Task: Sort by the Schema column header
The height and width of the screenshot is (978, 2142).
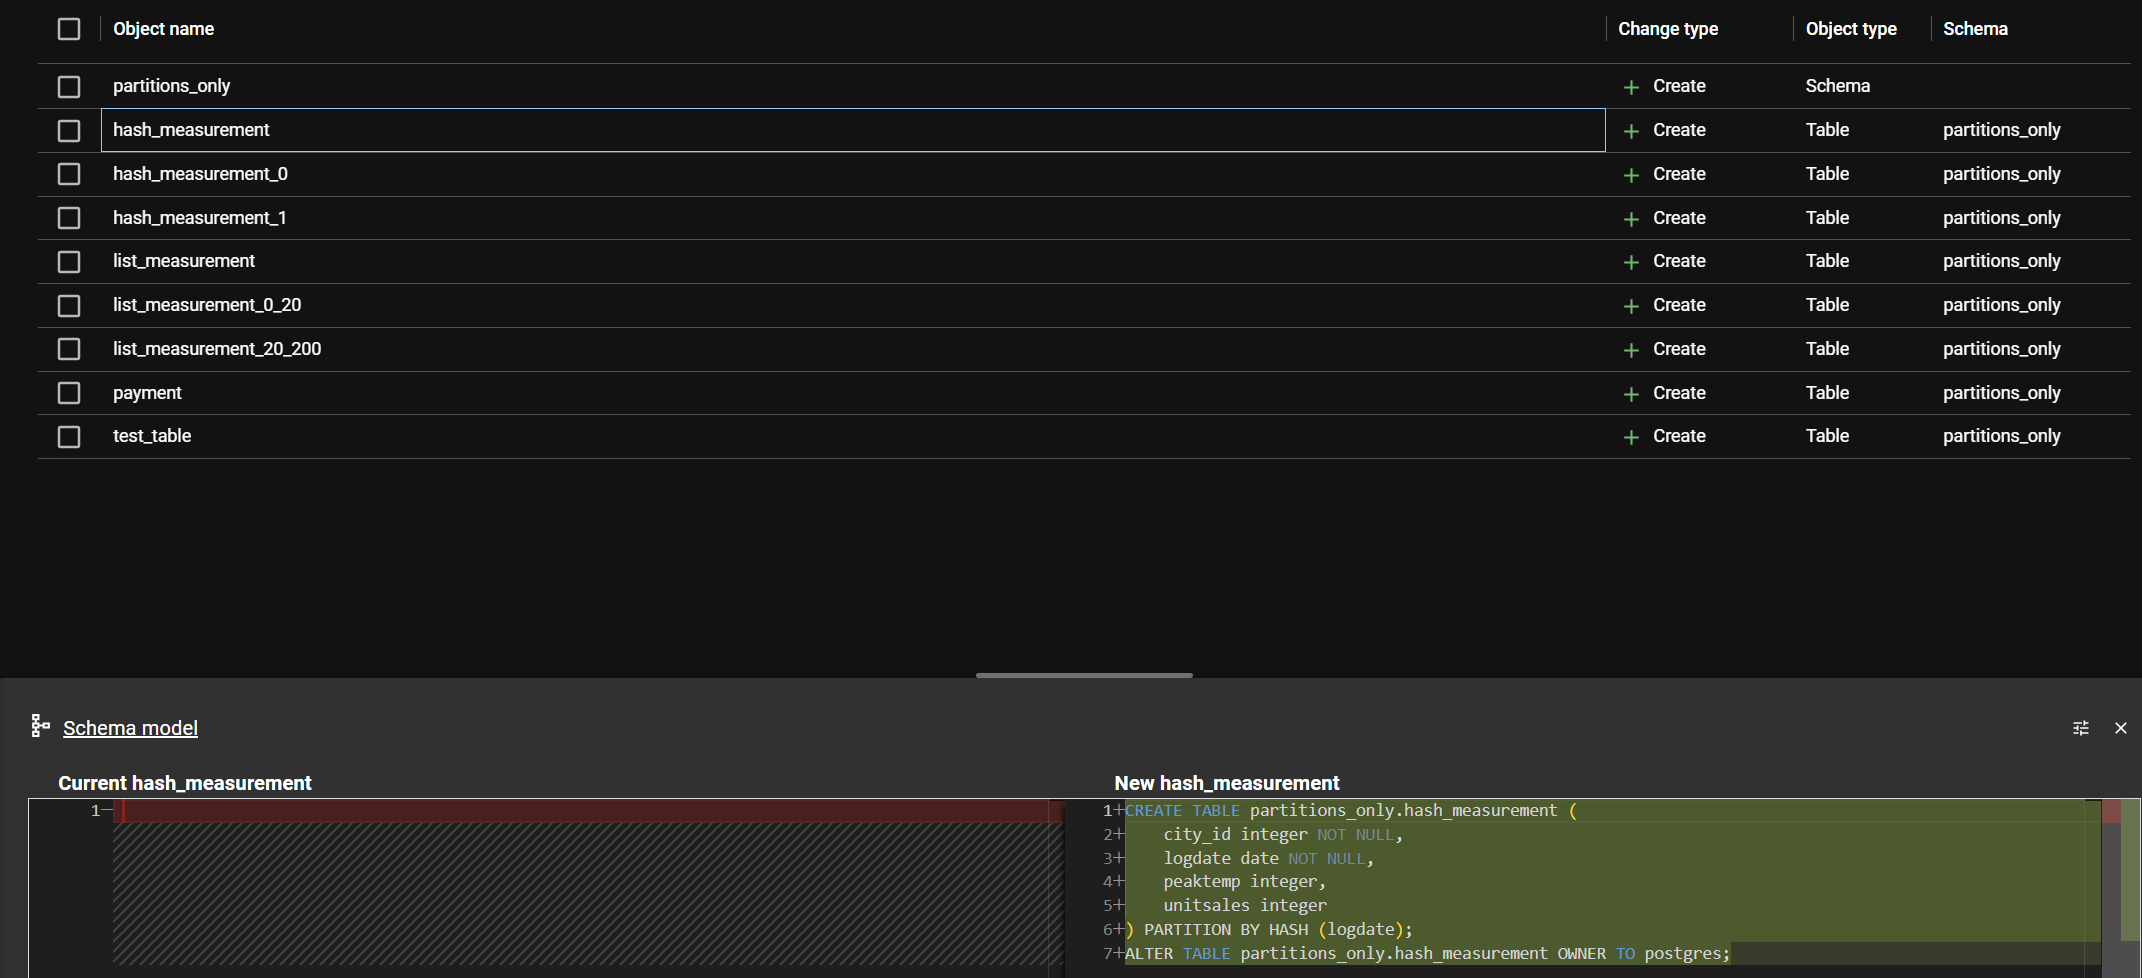Action: [x=1975, y=29]
